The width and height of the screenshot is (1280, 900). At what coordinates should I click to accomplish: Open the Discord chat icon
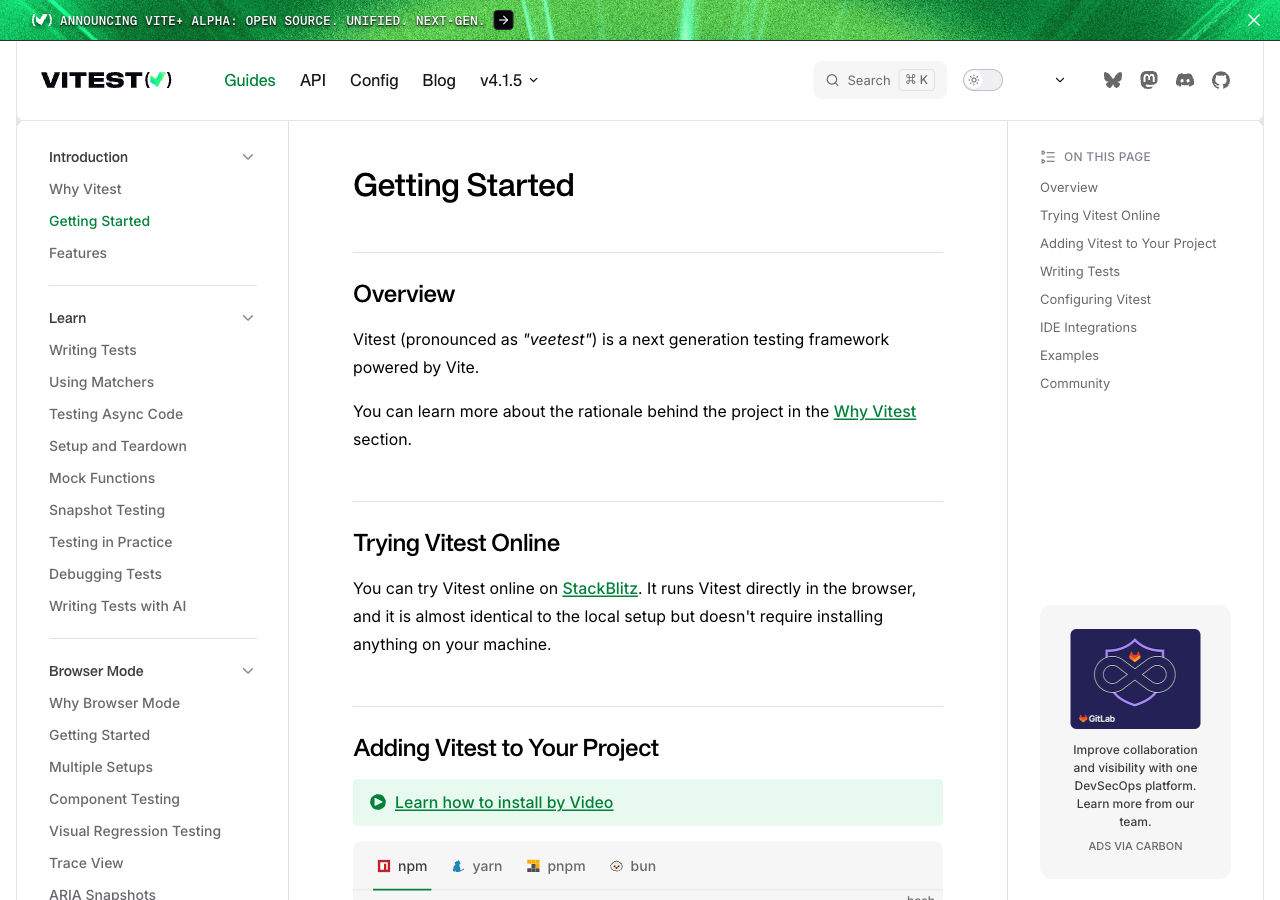1185,80
